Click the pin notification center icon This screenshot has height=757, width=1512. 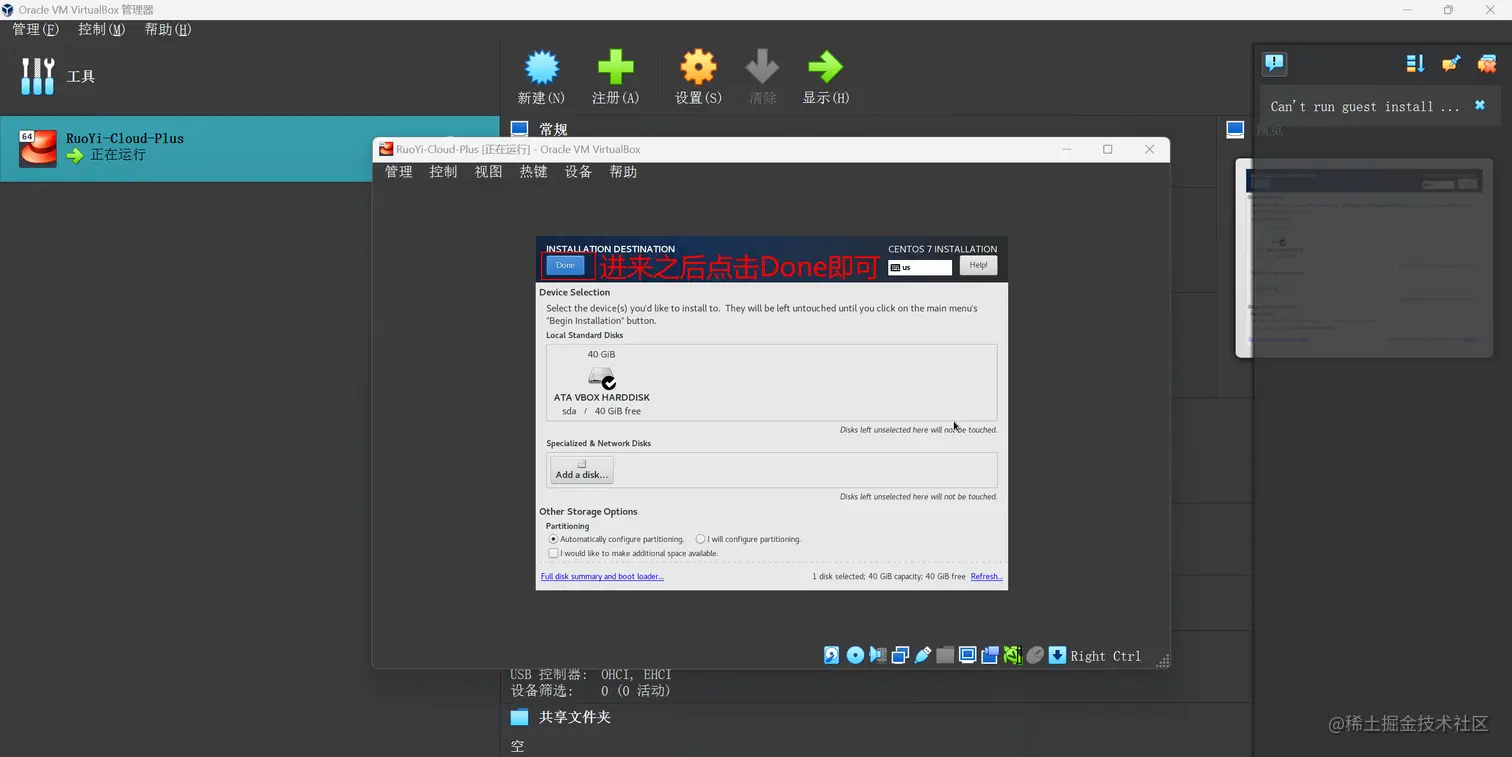[x=1451, y=64]
